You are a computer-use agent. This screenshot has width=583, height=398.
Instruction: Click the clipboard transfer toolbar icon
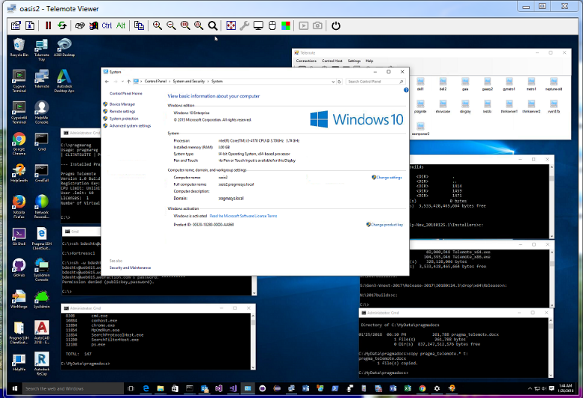(139, 26)
